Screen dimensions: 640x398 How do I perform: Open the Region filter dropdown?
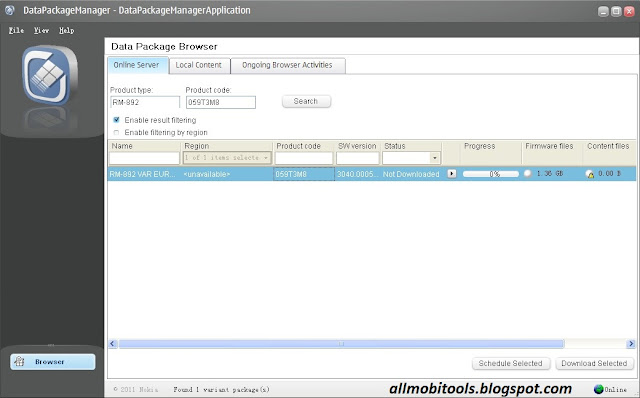tap(227, 158)
